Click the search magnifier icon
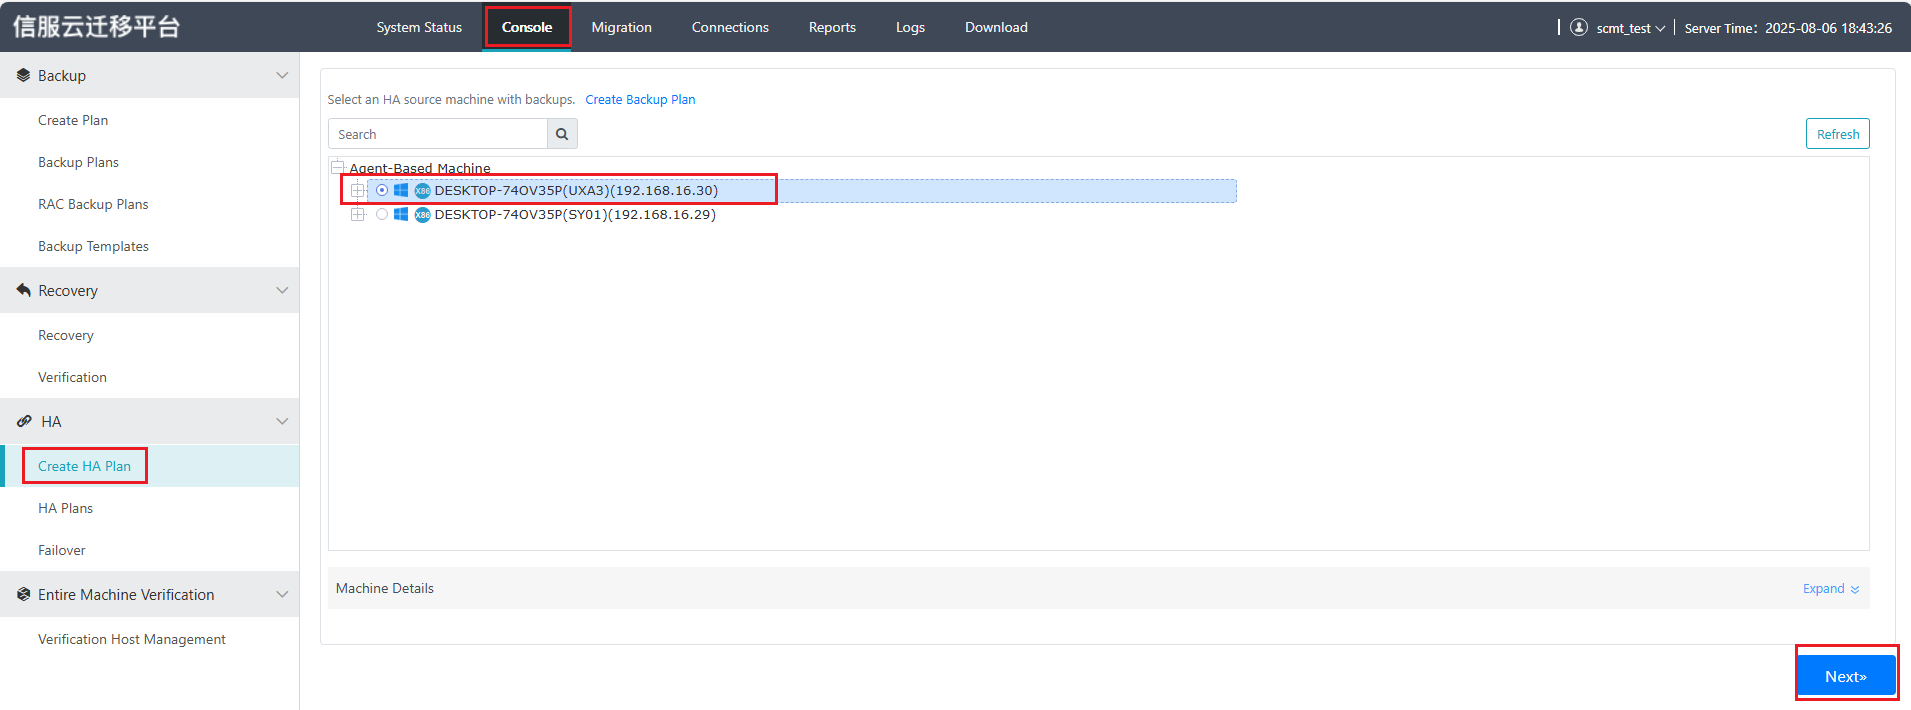 tap(562, 134)
